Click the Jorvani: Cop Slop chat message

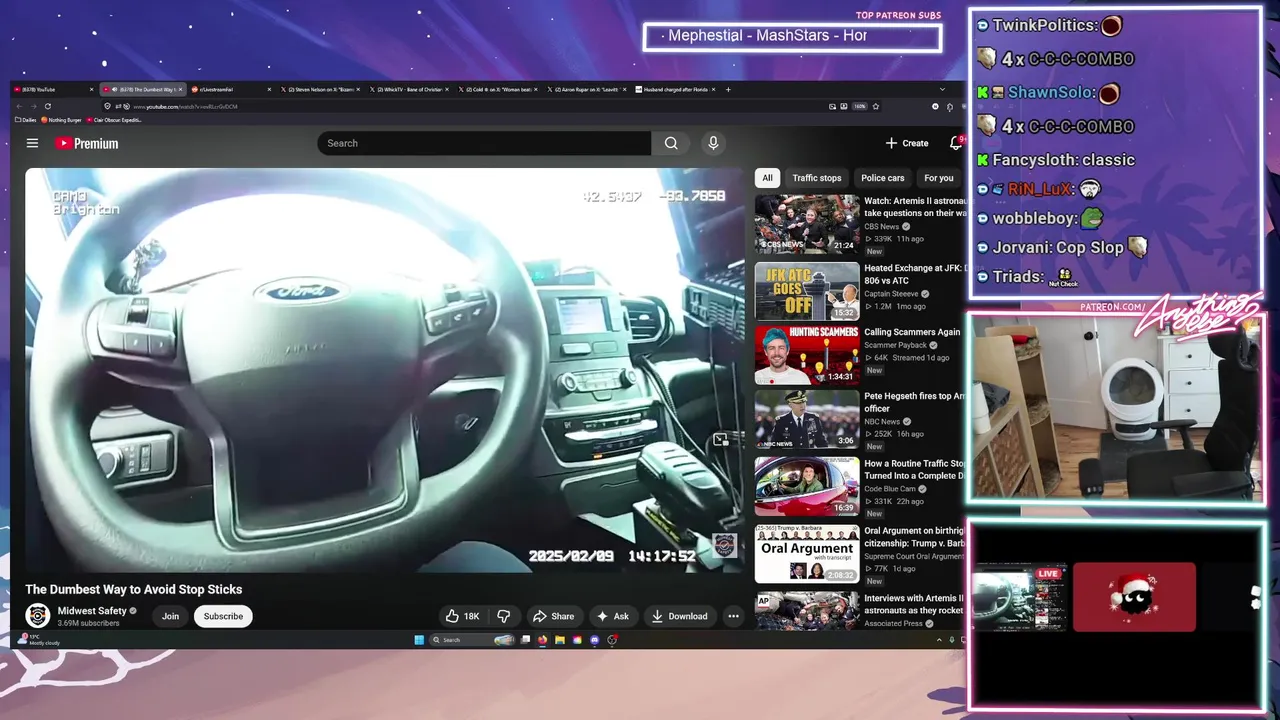pyautogui.click(x=1062, y=247)
